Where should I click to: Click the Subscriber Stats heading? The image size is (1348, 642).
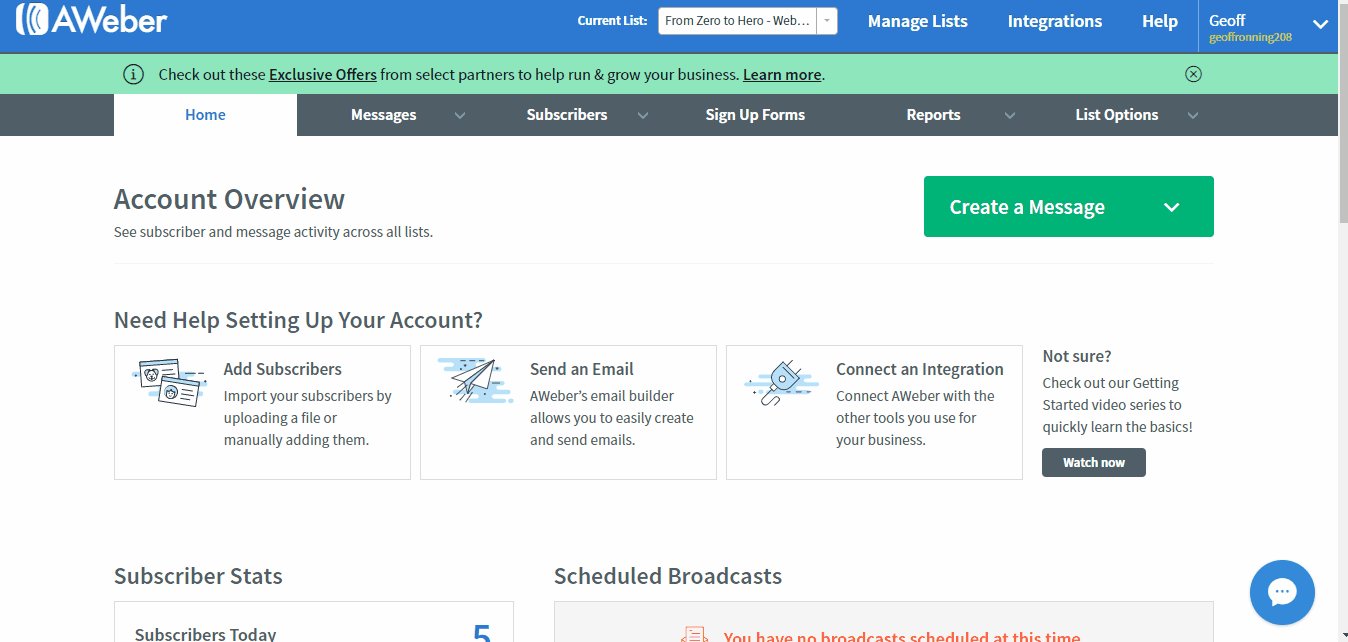tap(198, 576)
